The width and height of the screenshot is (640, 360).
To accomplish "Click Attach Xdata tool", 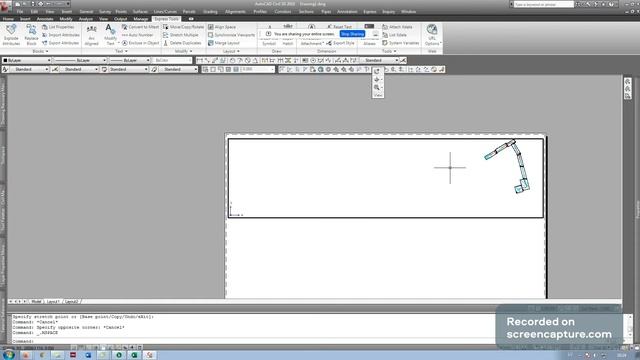I will point(397,27).
